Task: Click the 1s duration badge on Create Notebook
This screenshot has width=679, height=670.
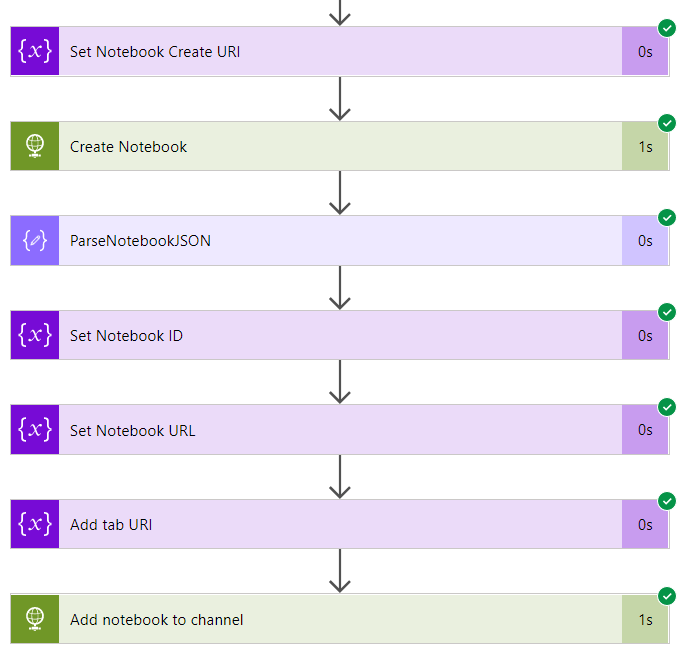Action: (645, 147)
